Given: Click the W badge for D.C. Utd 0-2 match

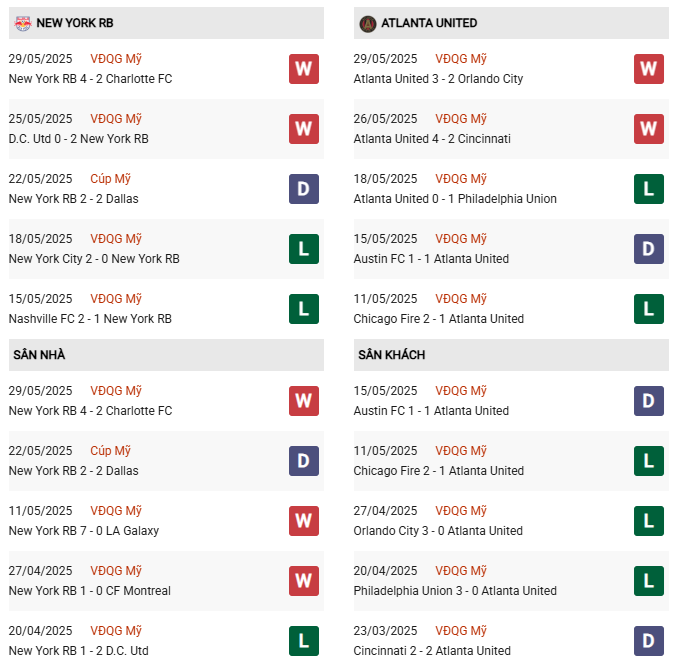Looking at the screenshot, I should point(304,129).
